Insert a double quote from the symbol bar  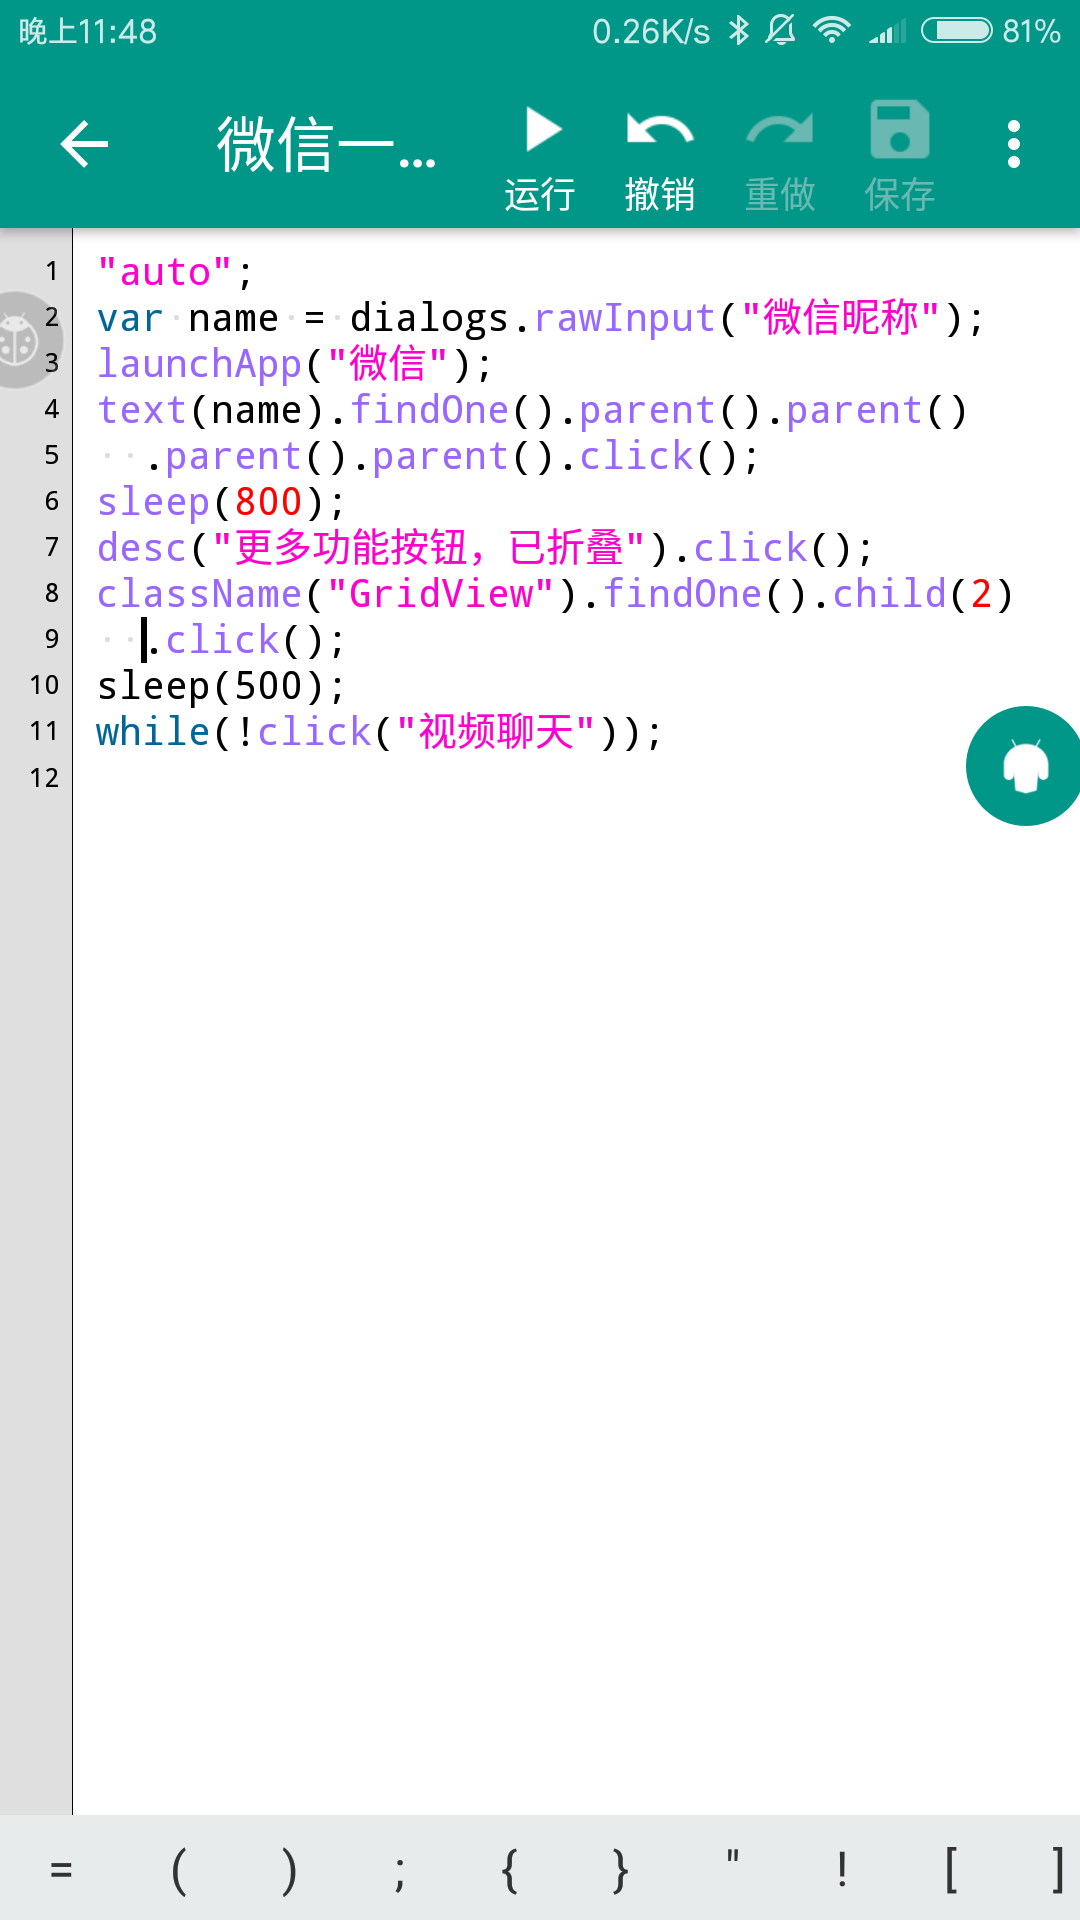(x=732, y=1858)
